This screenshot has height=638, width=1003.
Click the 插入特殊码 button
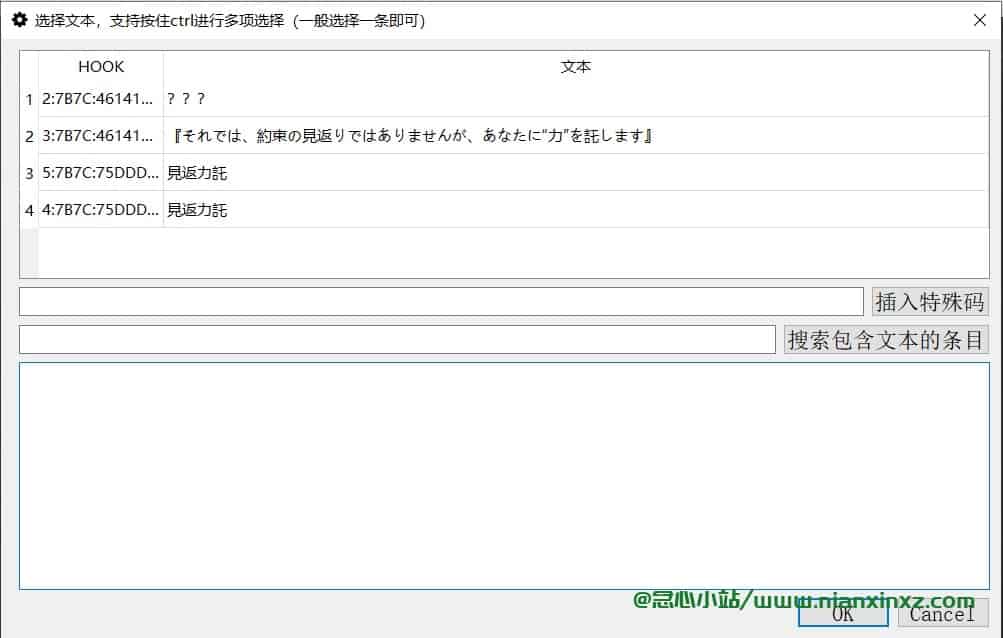[x=930, y=301]
